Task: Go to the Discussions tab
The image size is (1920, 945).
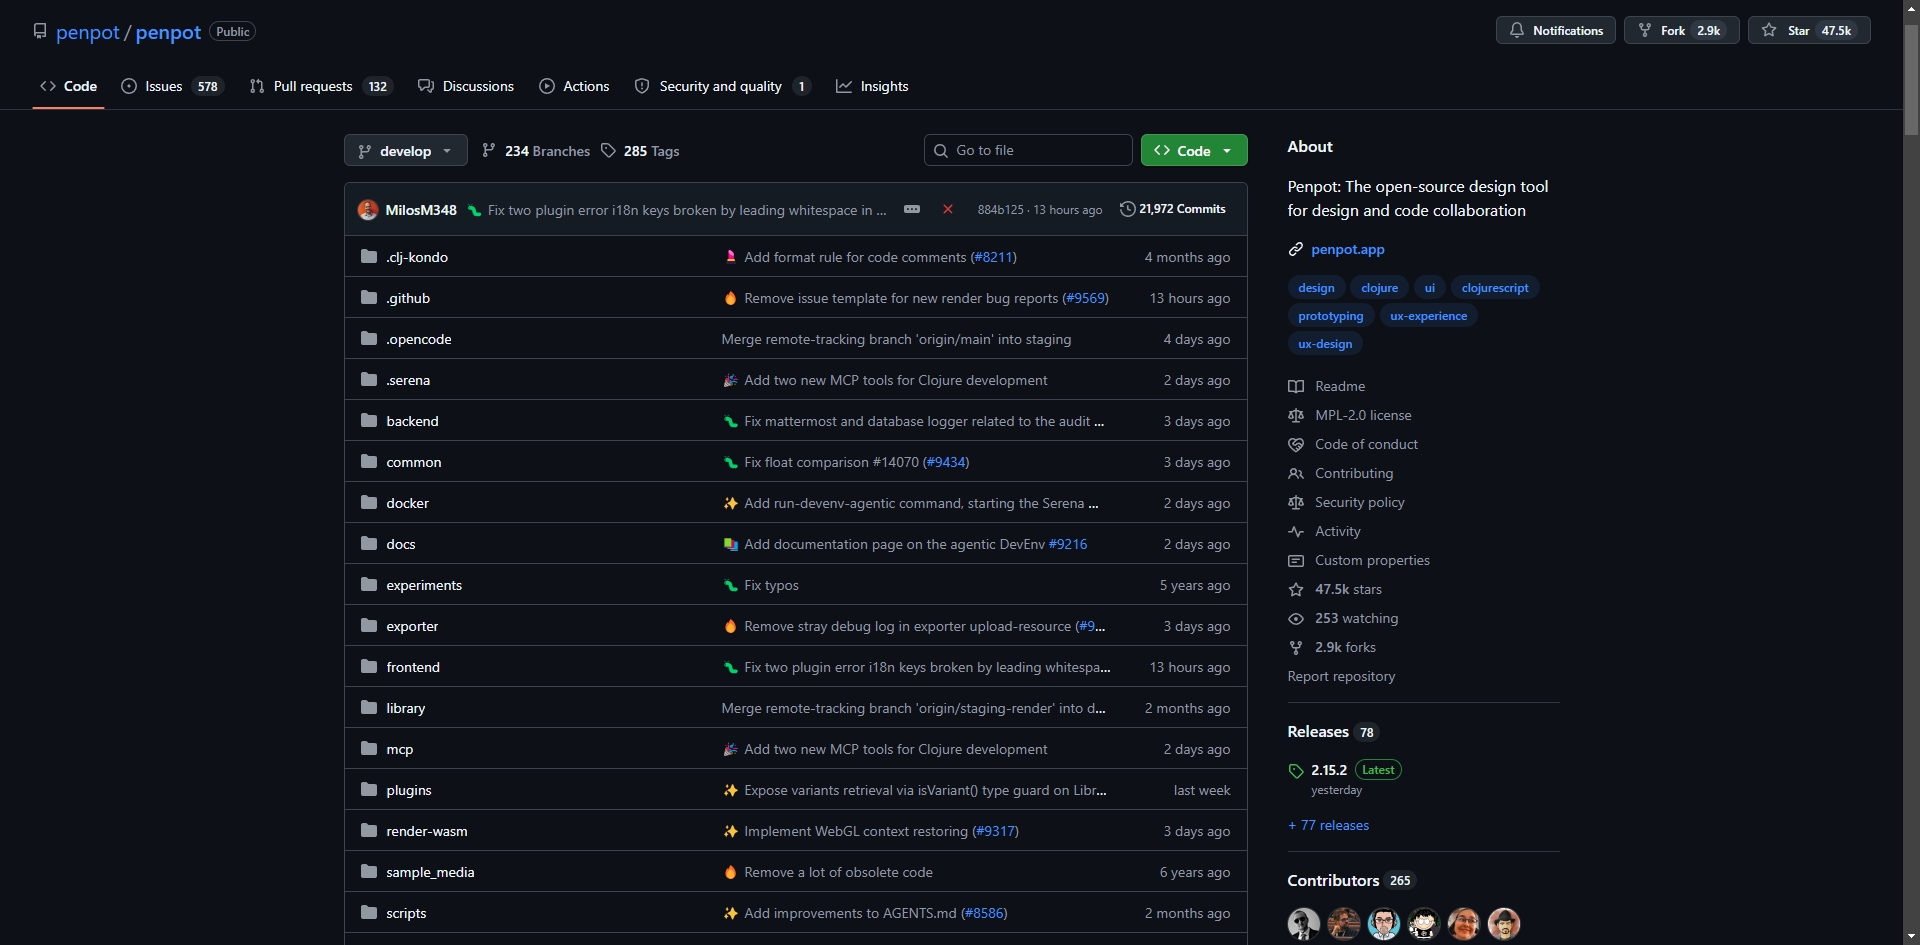Action: (x=466, y=86)
